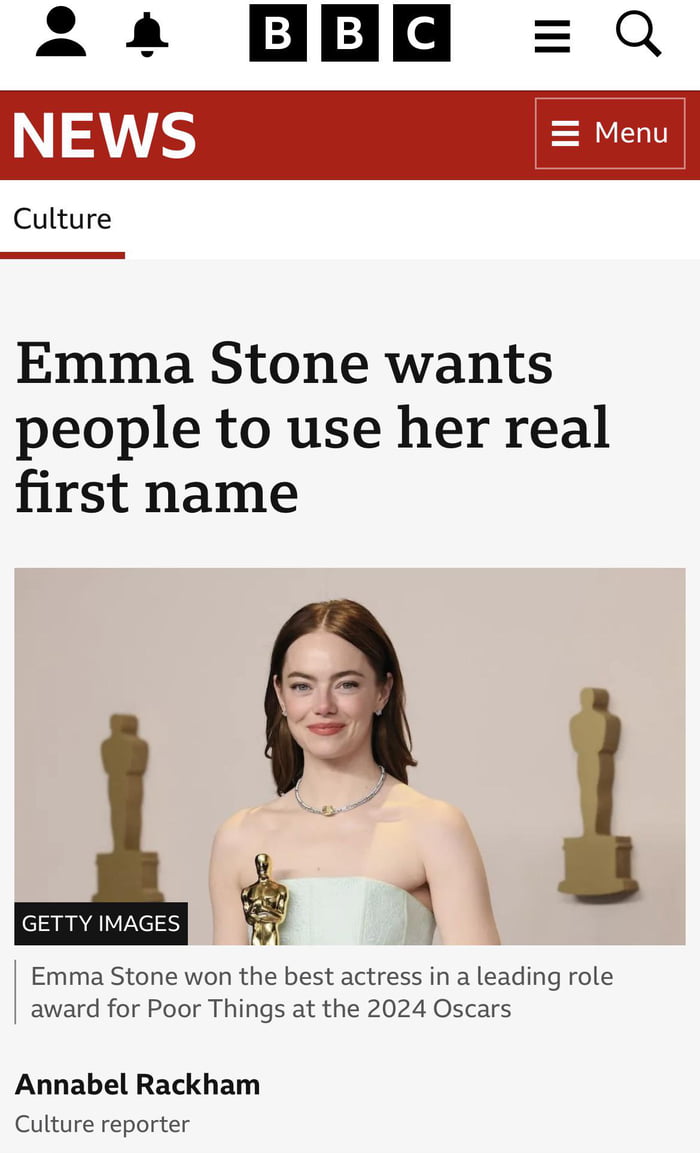Select the Culture section tab

point(62,219)
